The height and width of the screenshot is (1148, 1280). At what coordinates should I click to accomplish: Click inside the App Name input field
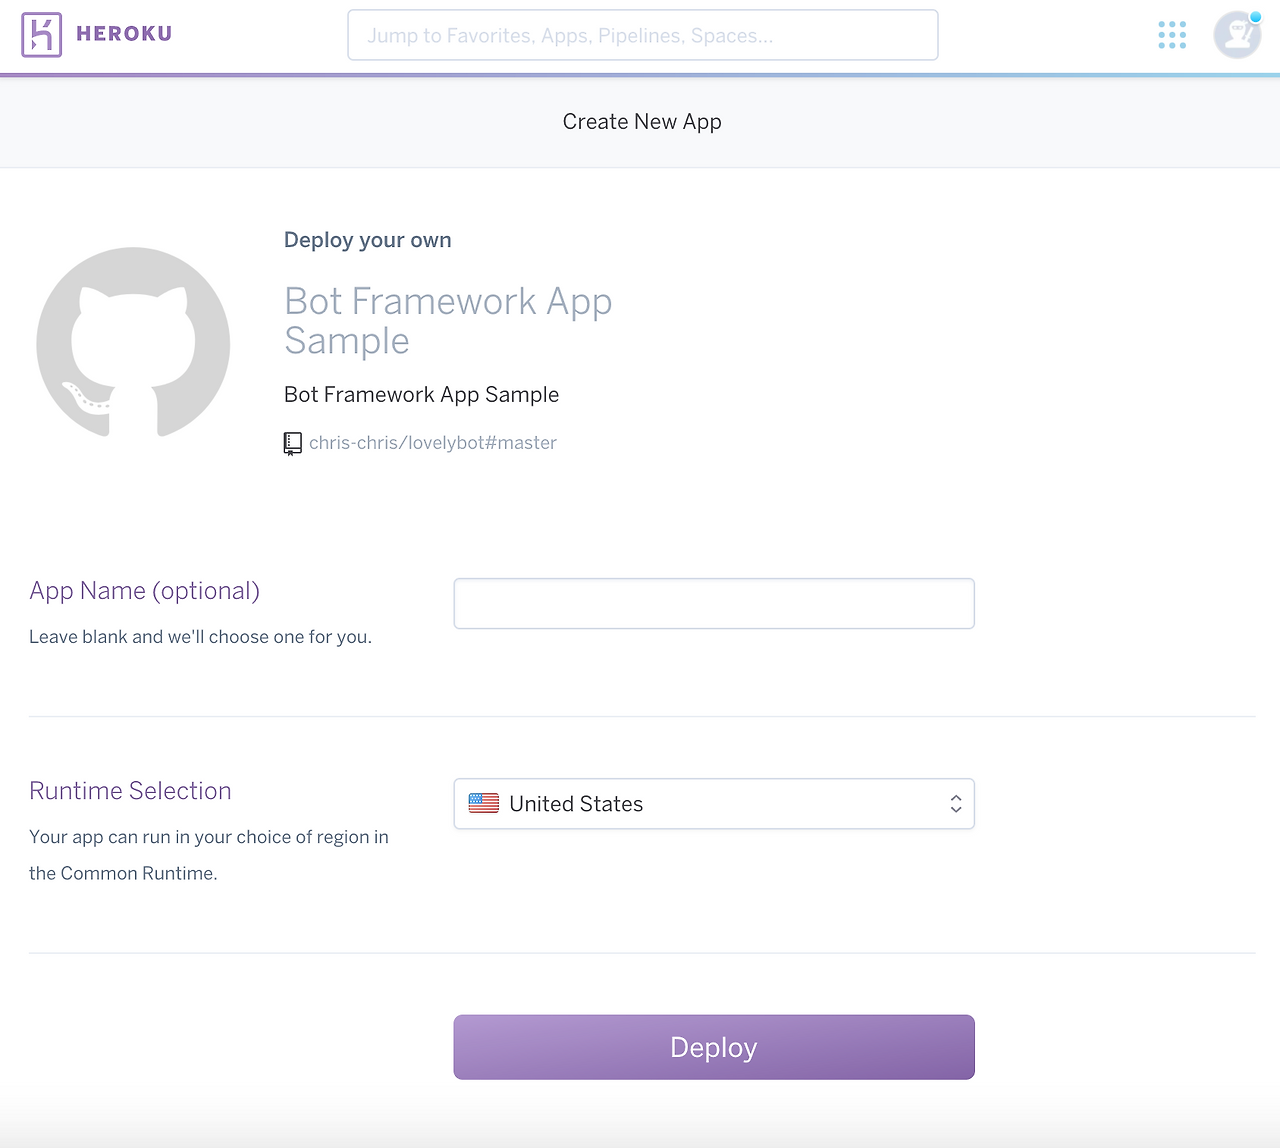tap(713, 603)
